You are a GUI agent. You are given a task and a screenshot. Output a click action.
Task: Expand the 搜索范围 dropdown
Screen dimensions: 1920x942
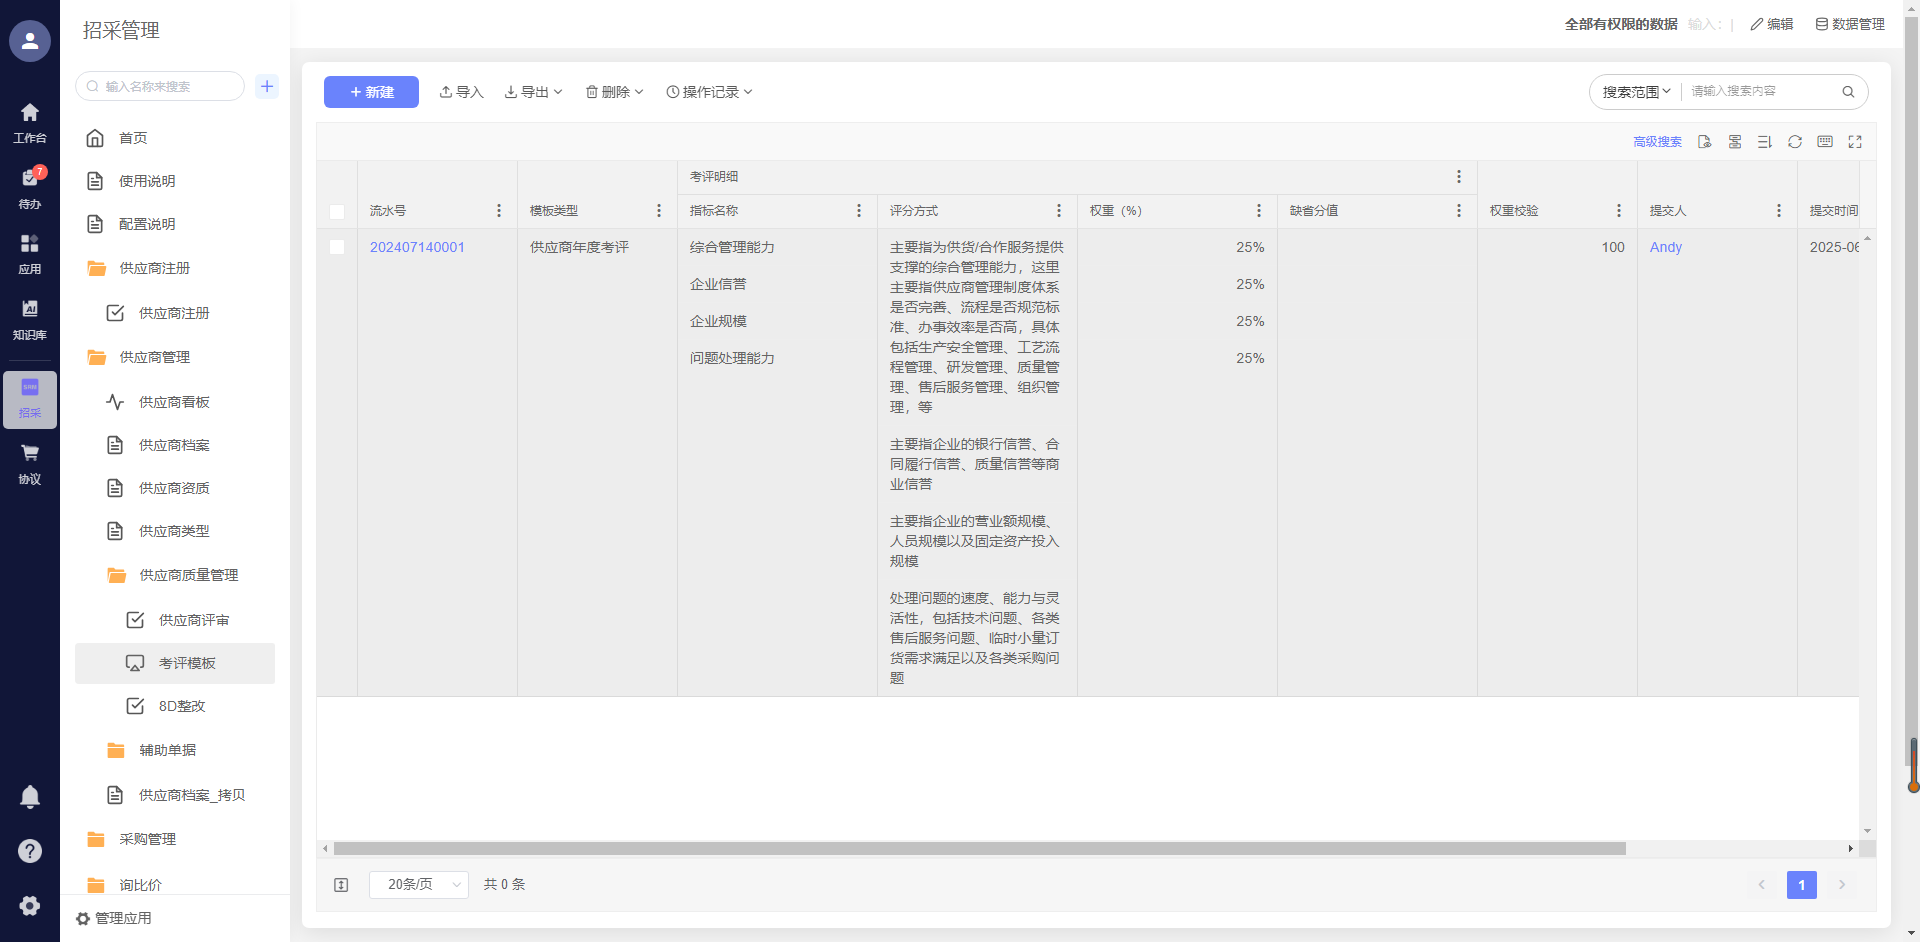1636,92
